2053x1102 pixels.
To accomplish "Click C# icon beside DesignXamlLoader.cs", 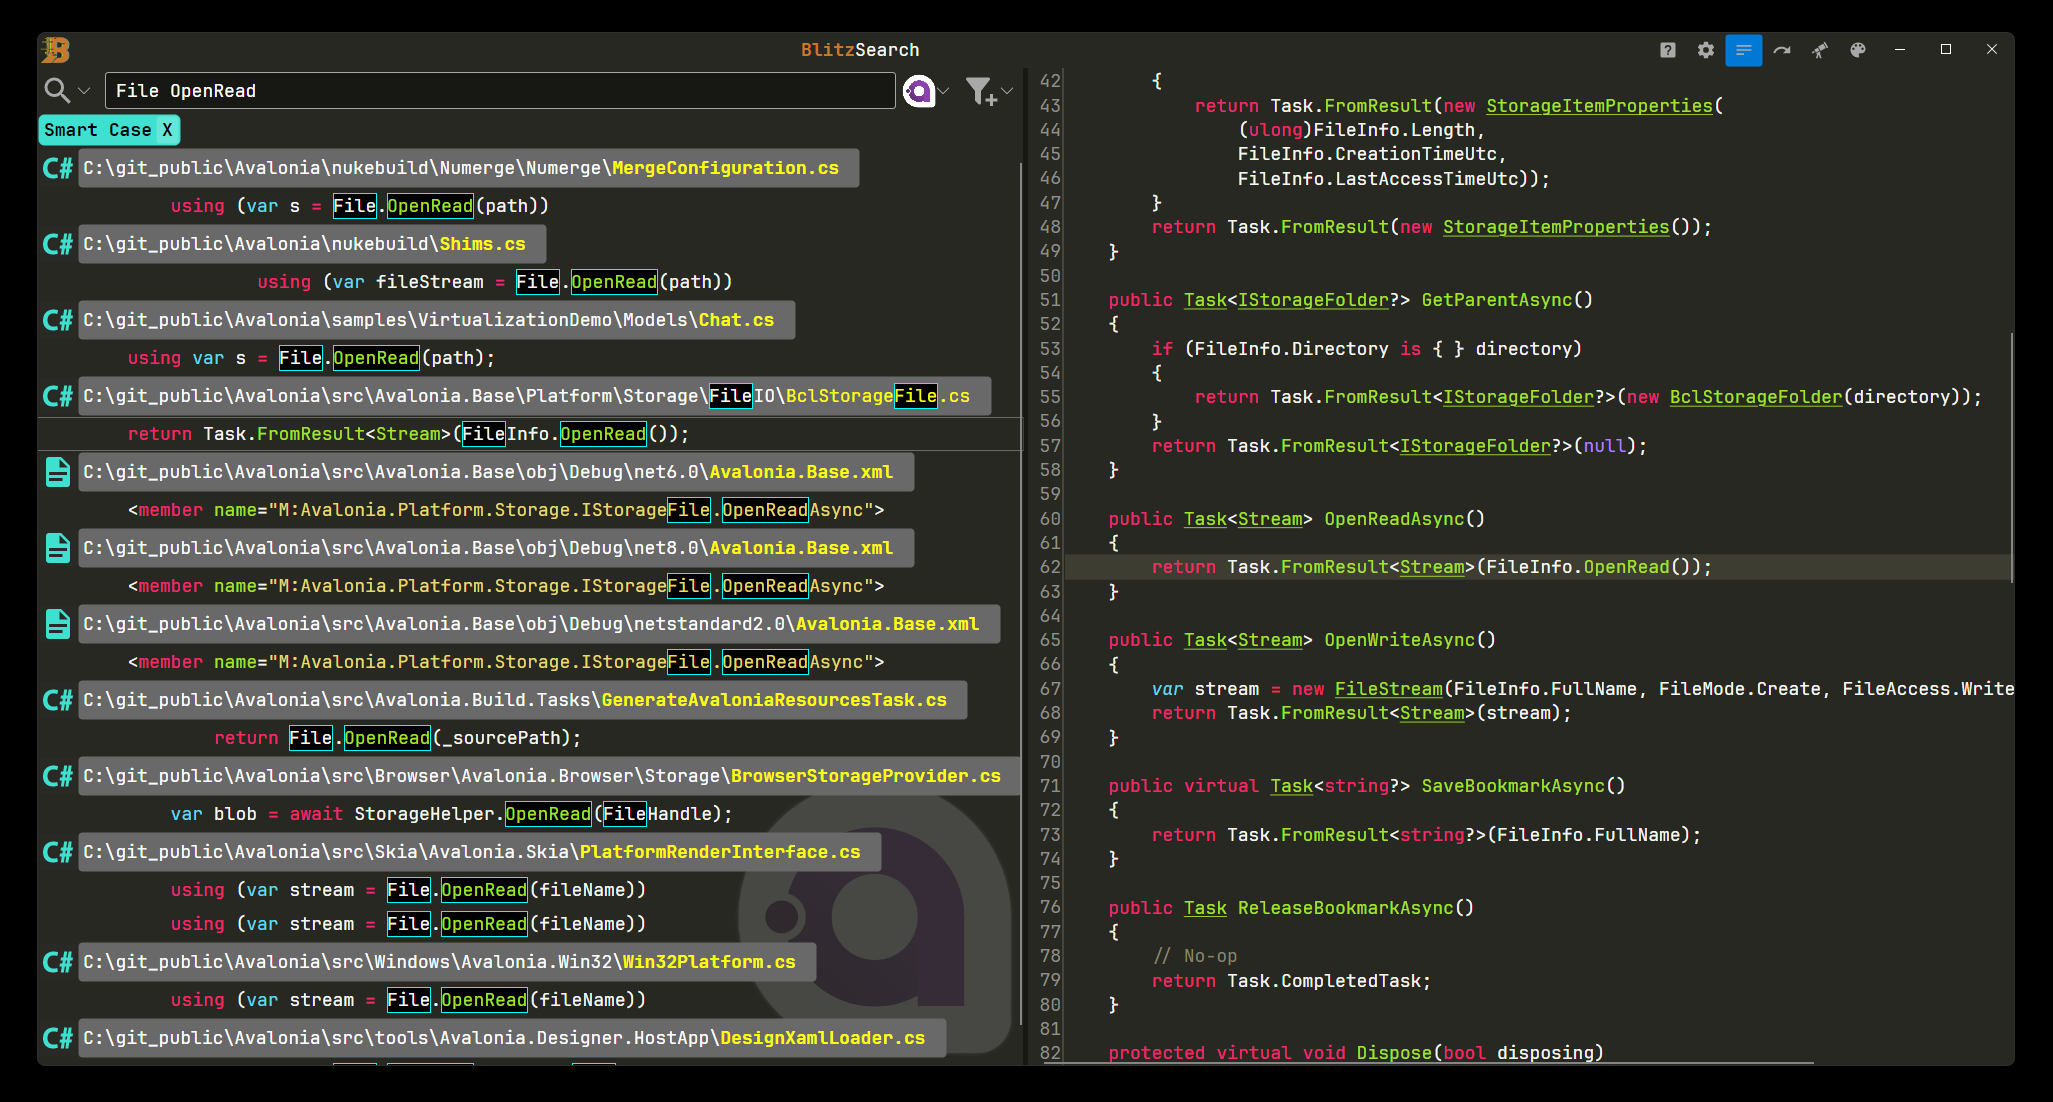I will (x=58, y=1038).
